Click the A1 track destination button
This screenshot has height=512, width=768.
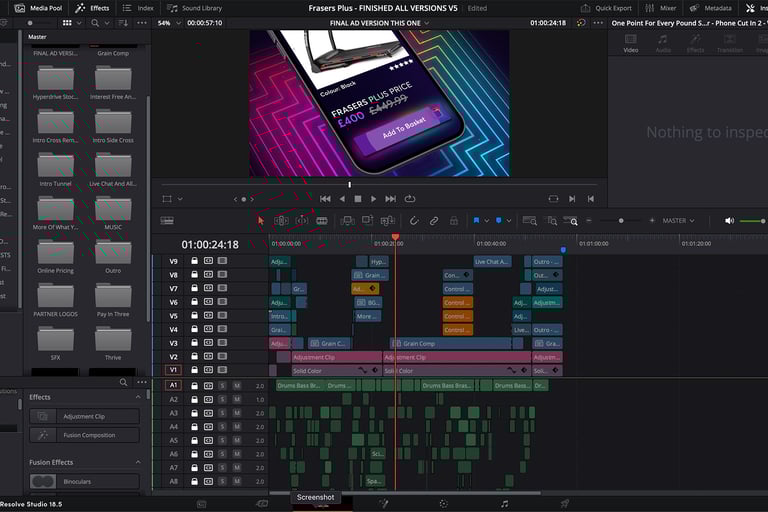coord(173,386)
